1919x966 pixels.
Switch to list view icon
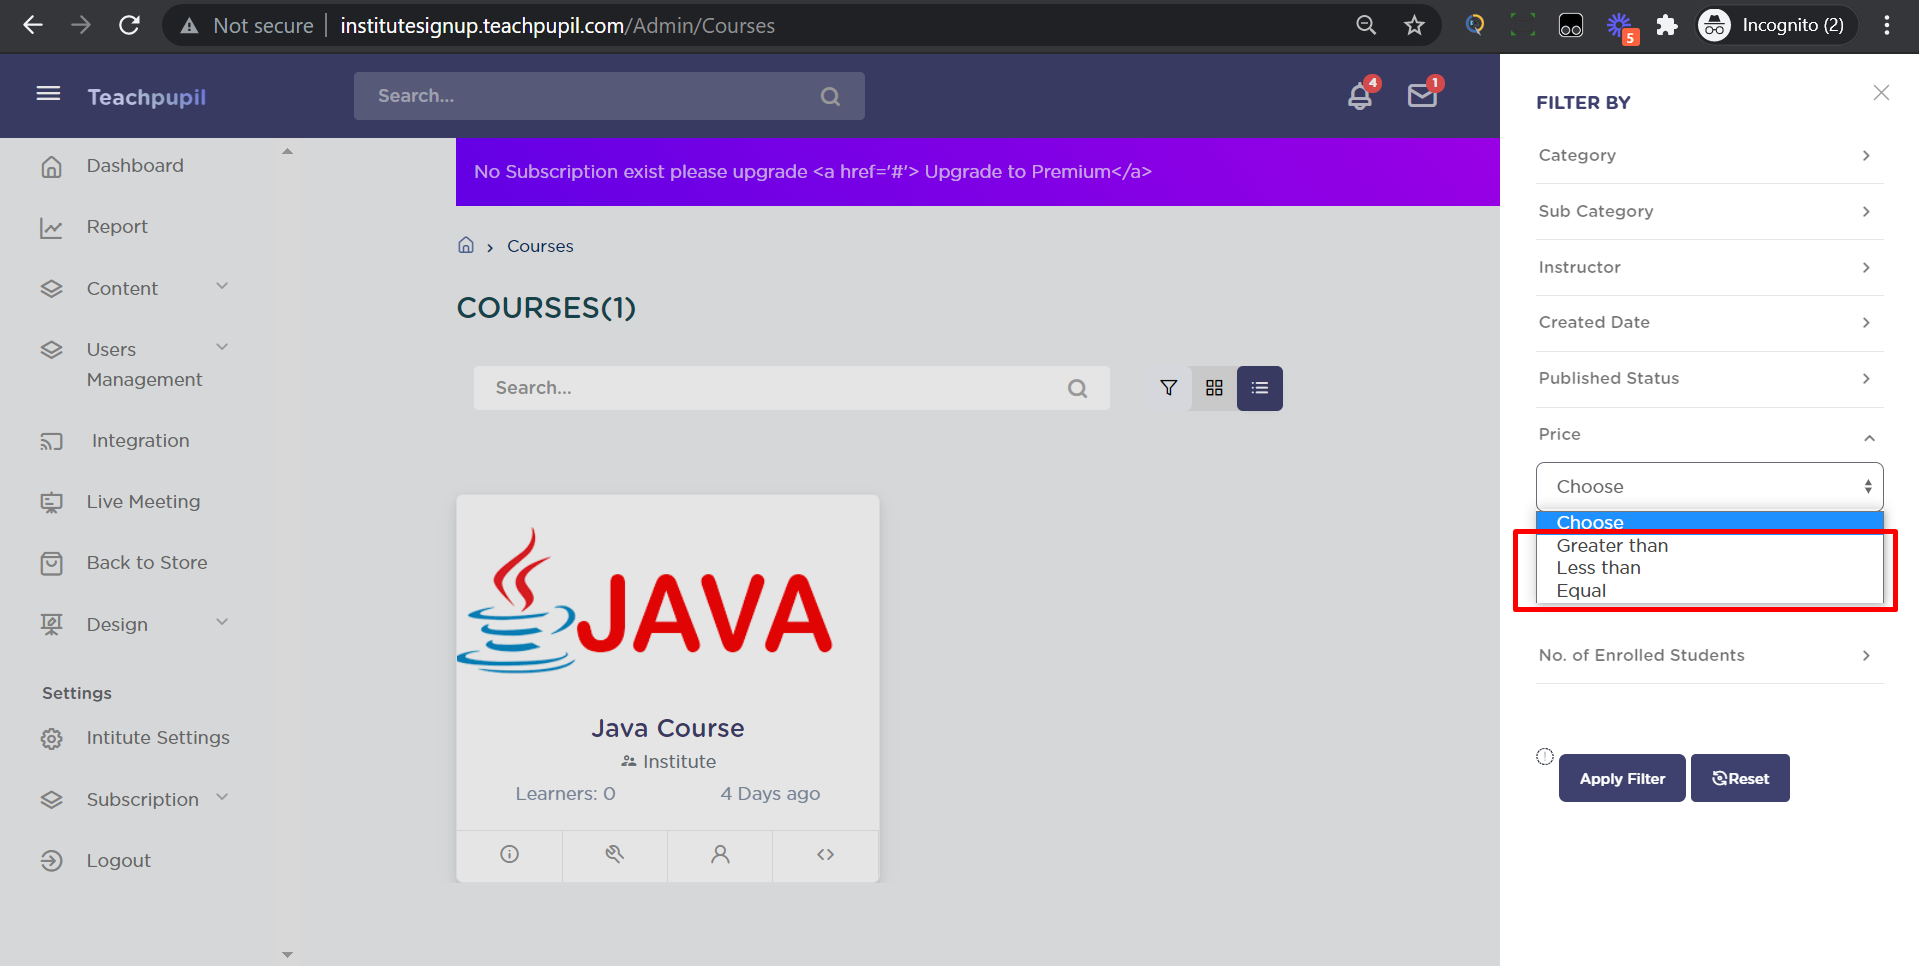[x=1259, y=388]
